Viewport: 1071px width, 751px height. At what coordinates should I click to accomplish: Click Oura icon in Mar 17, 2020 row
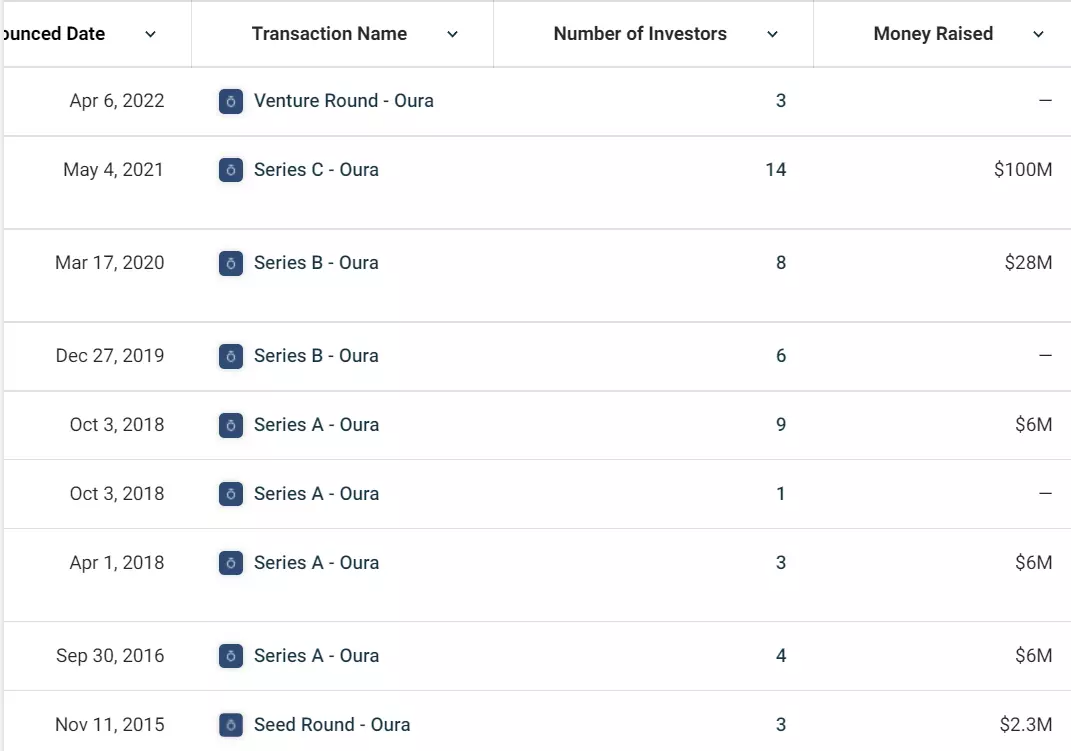tap(231, 263)
